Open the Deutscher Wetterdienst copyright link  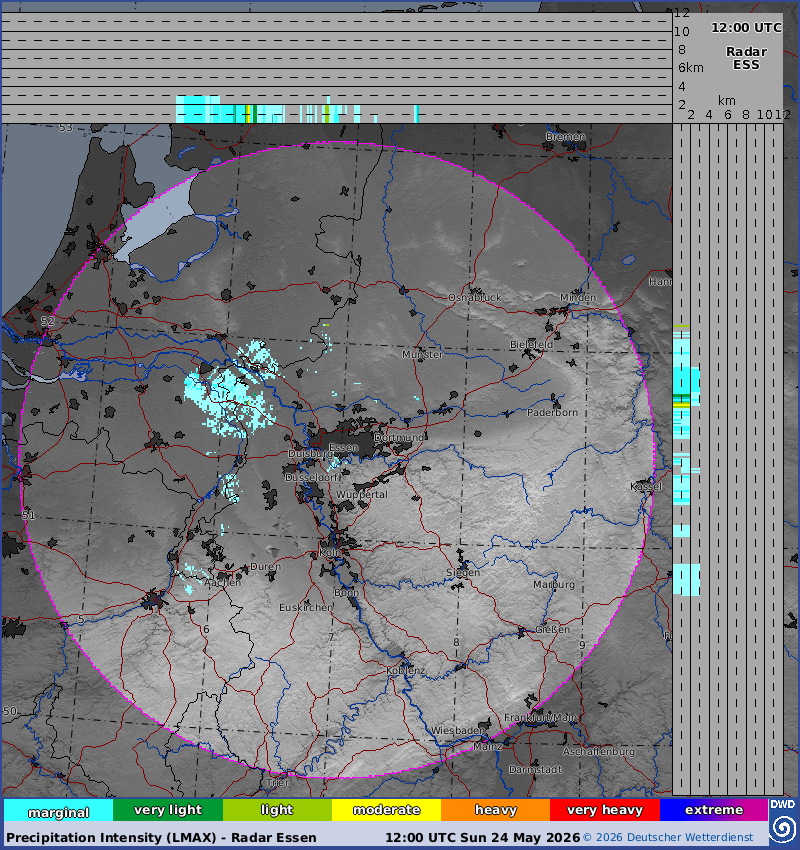tap(668, 838)
